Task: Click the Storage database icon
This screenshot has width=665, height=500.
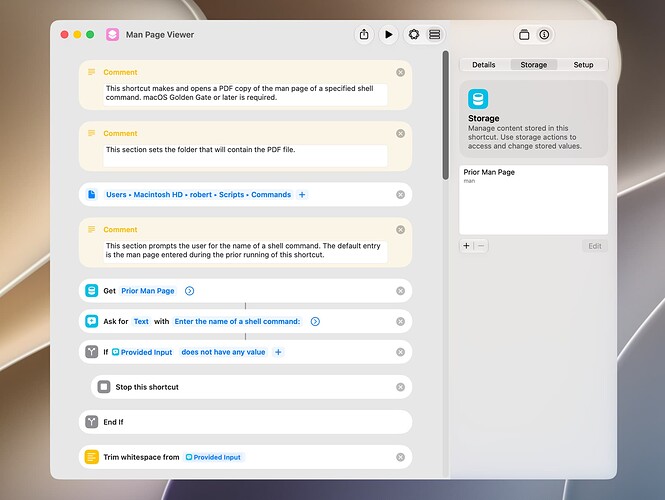Action: (x=478, y=99)
